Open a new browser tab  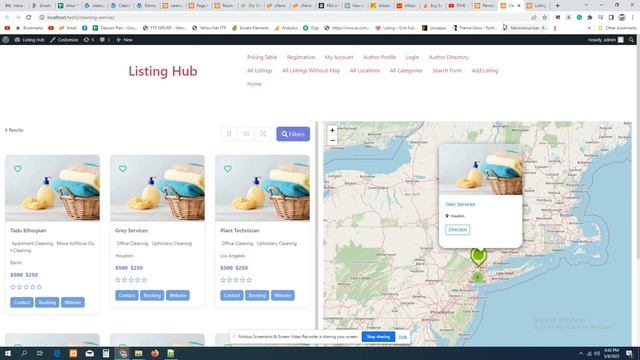557,6
